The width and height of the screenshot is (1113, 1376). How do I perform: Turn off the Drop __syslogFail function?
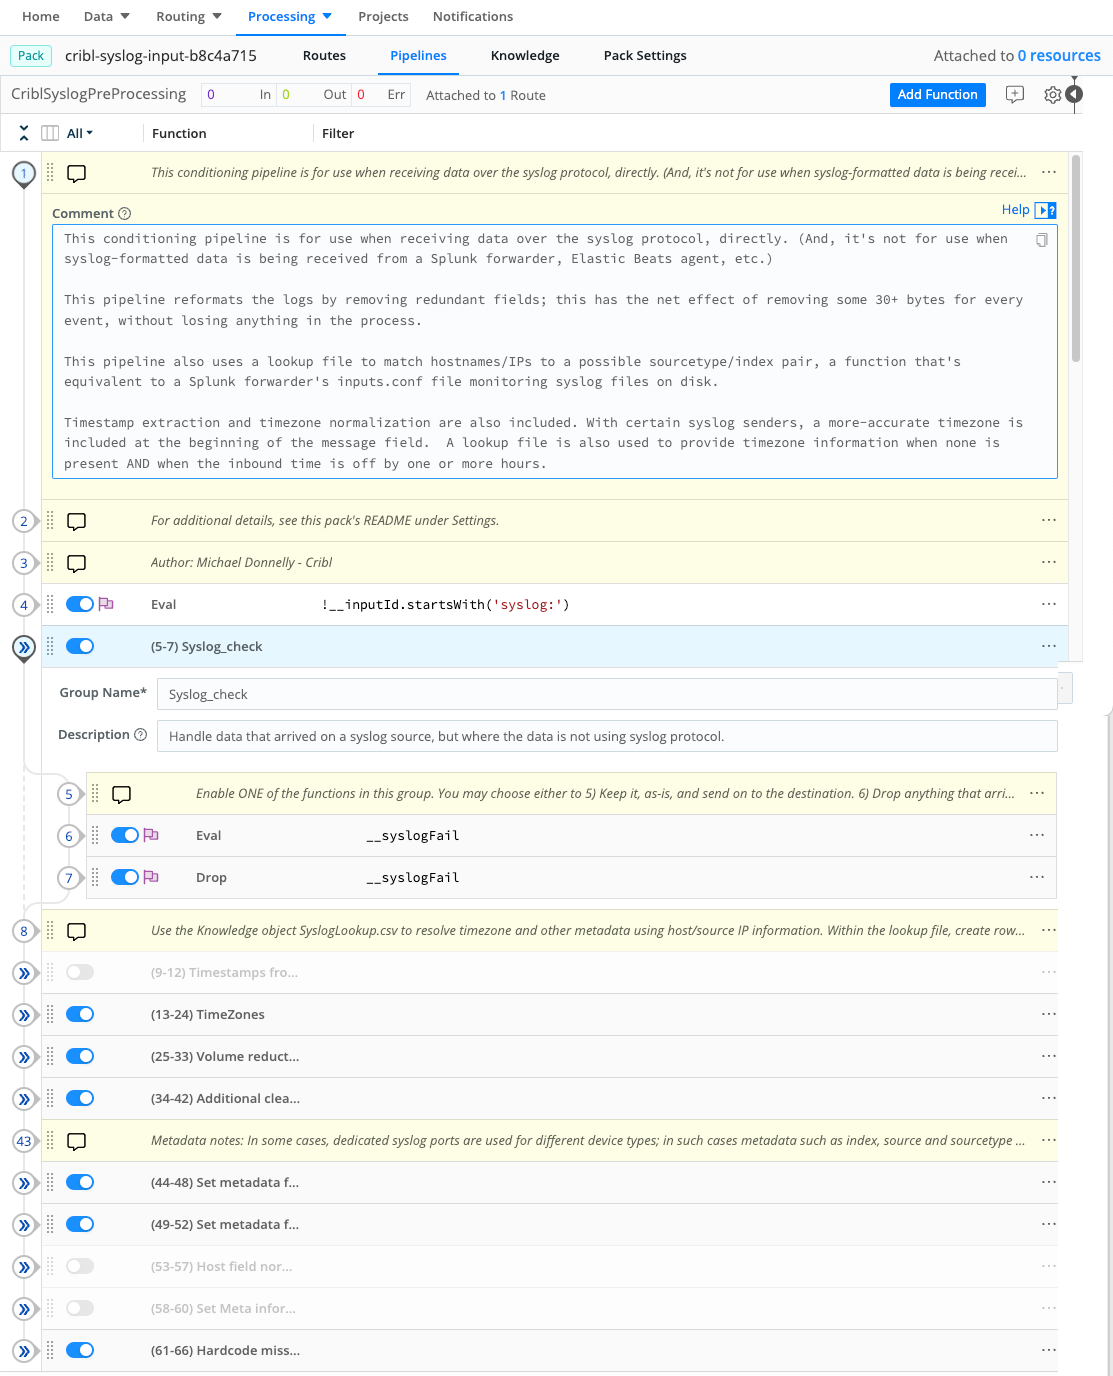pyautogui.click(x=124, y=877)
